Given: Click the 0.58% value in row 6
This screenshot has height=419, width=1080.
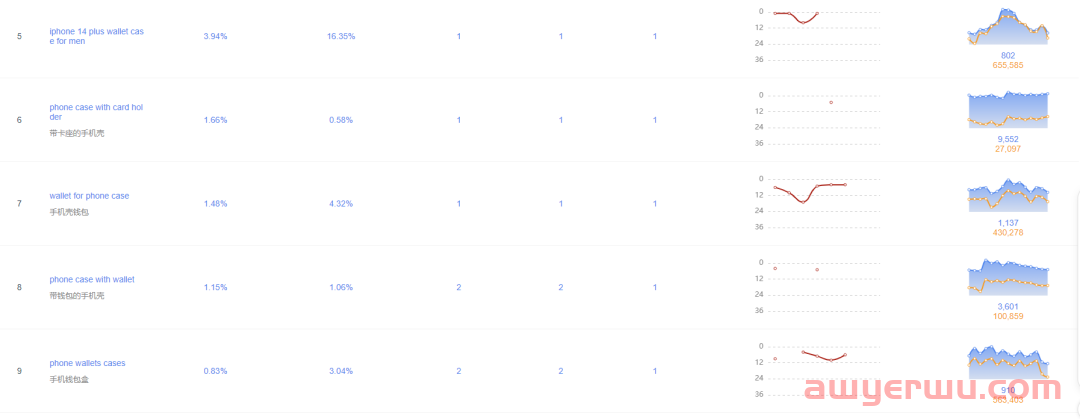Looking at the screenshot, I should (x=341, y=120).
